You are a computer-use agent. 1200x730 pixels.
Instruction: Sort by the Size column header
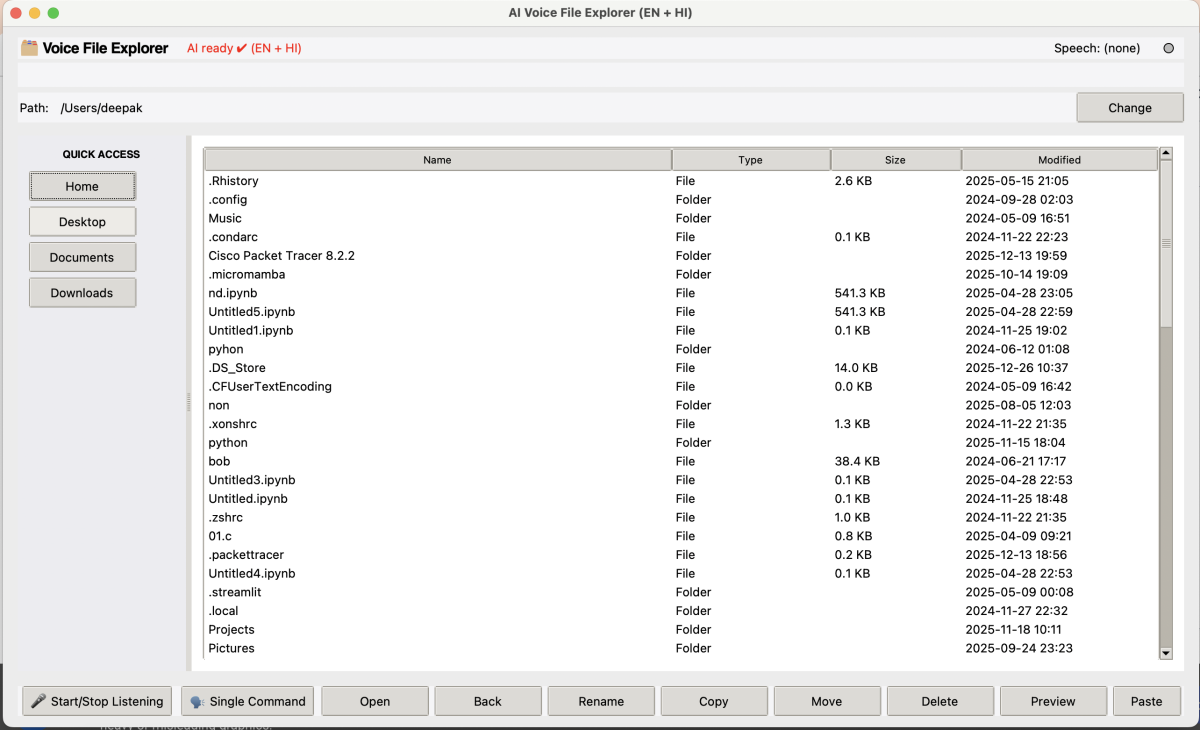coord(895,160)
